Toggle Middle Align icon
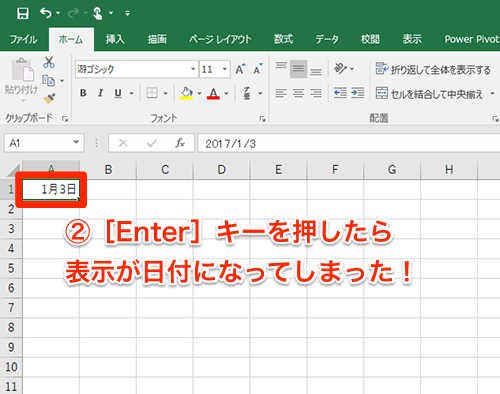The image size is (500, 394). point(298,69)
